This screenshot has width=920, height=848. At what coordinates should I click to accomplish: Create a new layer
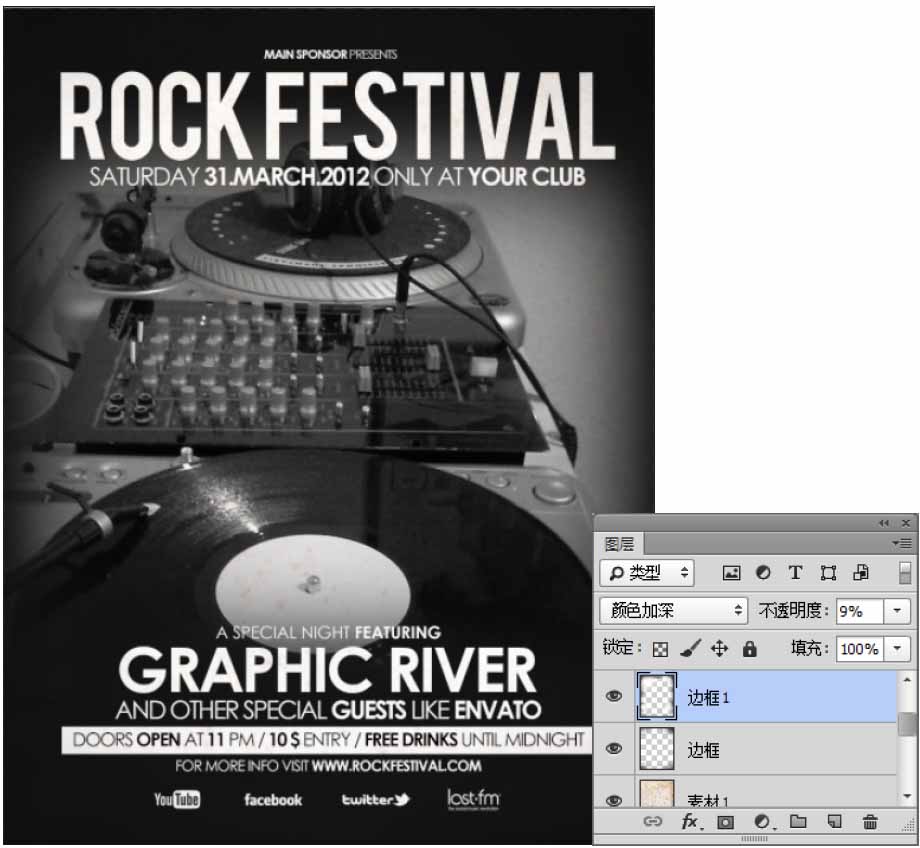pyautogui.click(x=834, y=822)
